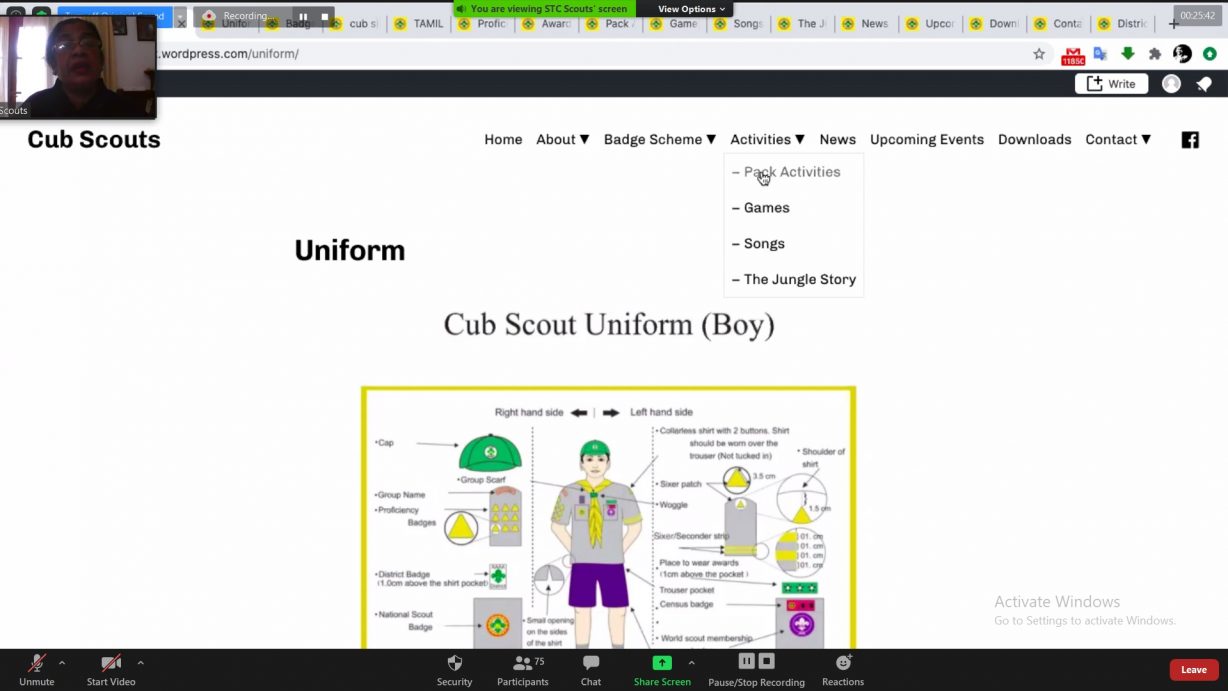Click the green download arrow extension icon
The image size is (1228, 691).
coord(1127,54)
